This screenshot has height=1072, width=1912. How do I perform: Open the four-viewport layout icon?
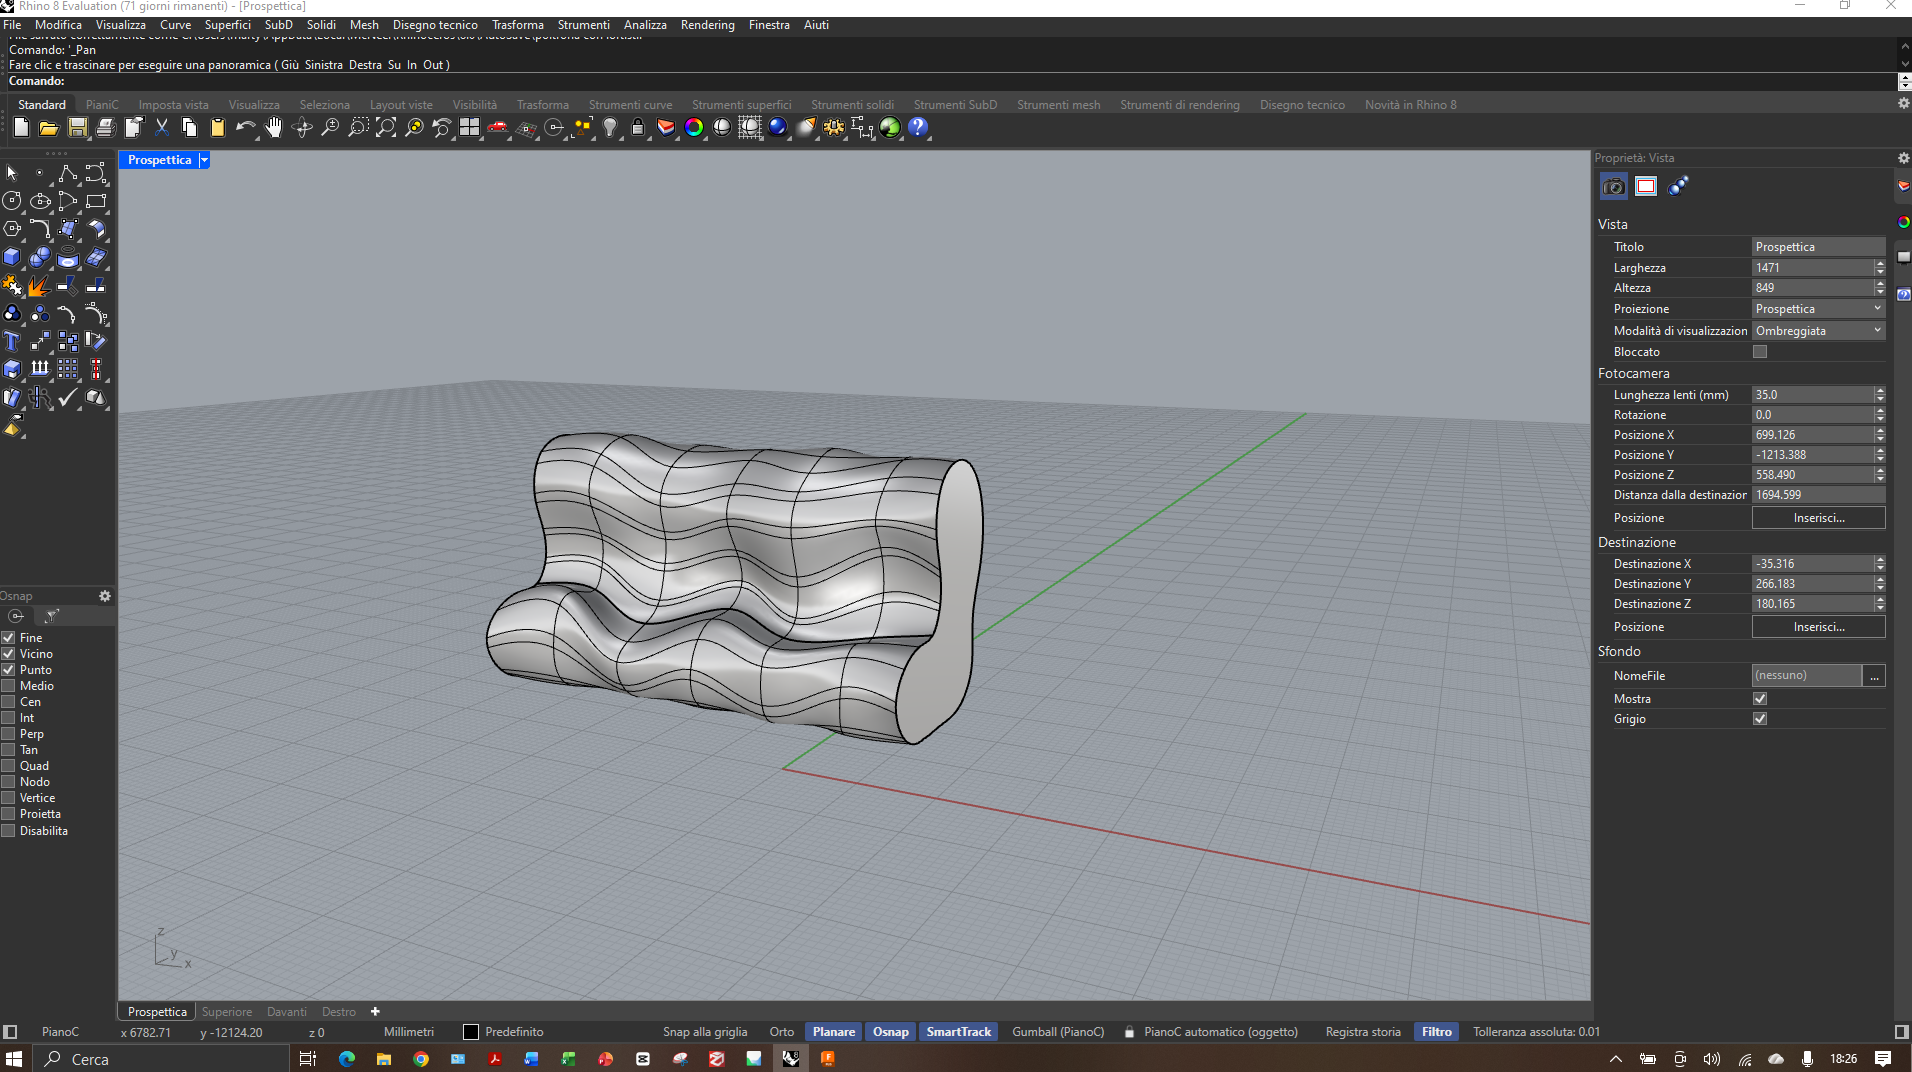point(469,128)
